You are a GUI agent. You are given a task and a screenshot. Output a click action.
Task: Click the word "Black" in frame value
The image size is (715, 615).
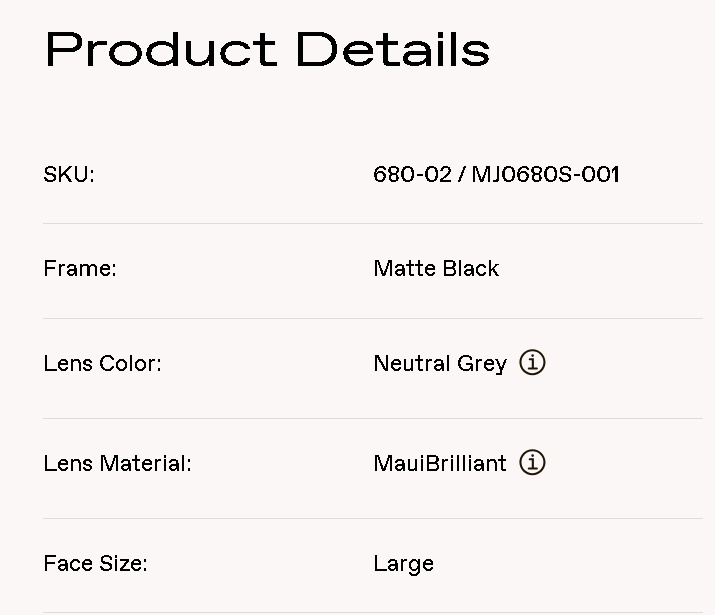click(470, 268)
